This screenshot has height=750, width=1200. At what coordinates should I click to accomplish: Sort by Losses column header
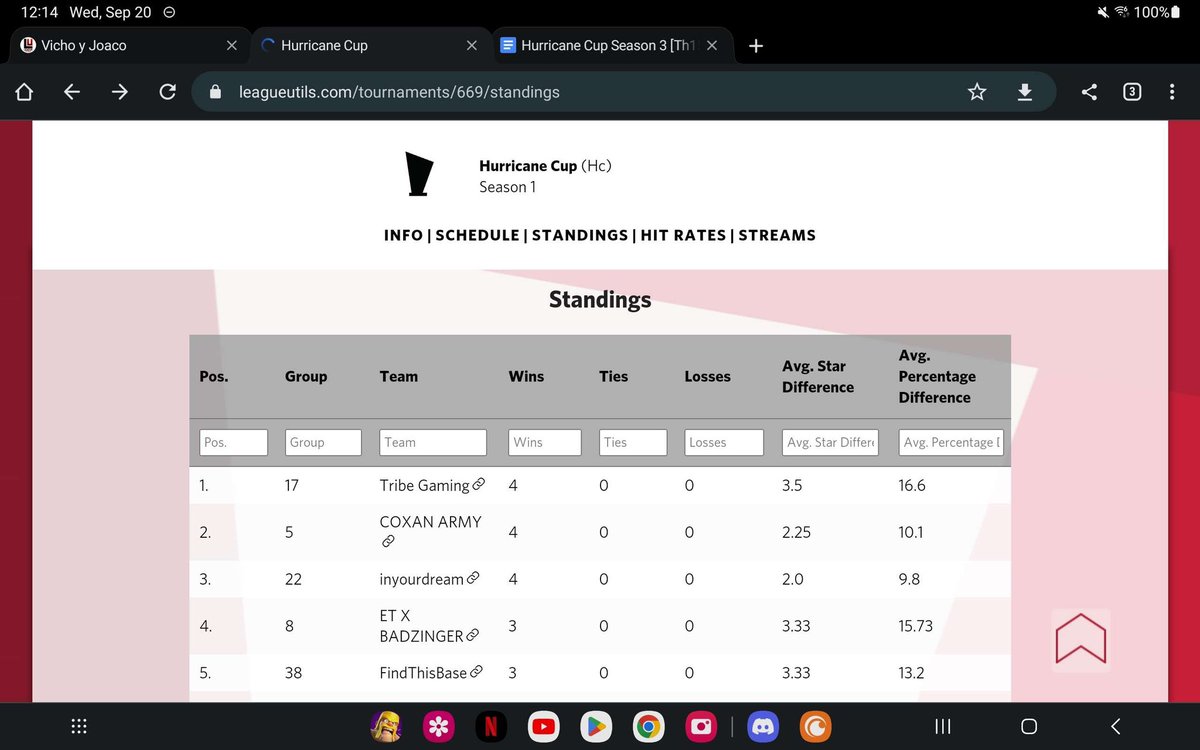click(x=707, y=376)
